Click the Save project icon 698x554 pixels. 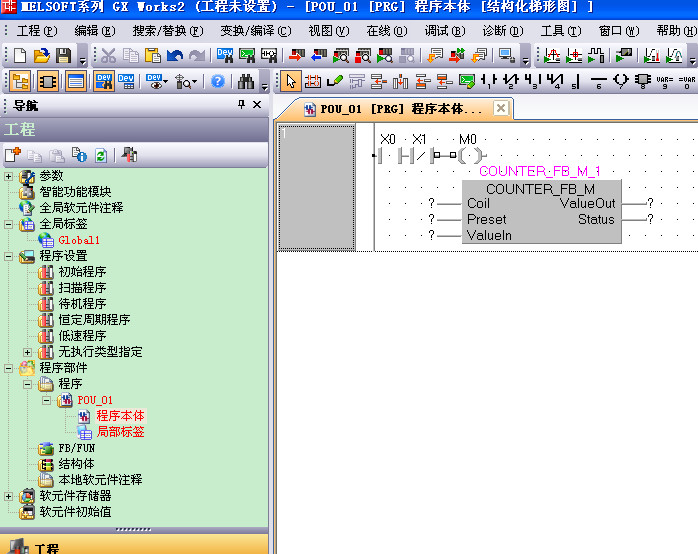63,55
